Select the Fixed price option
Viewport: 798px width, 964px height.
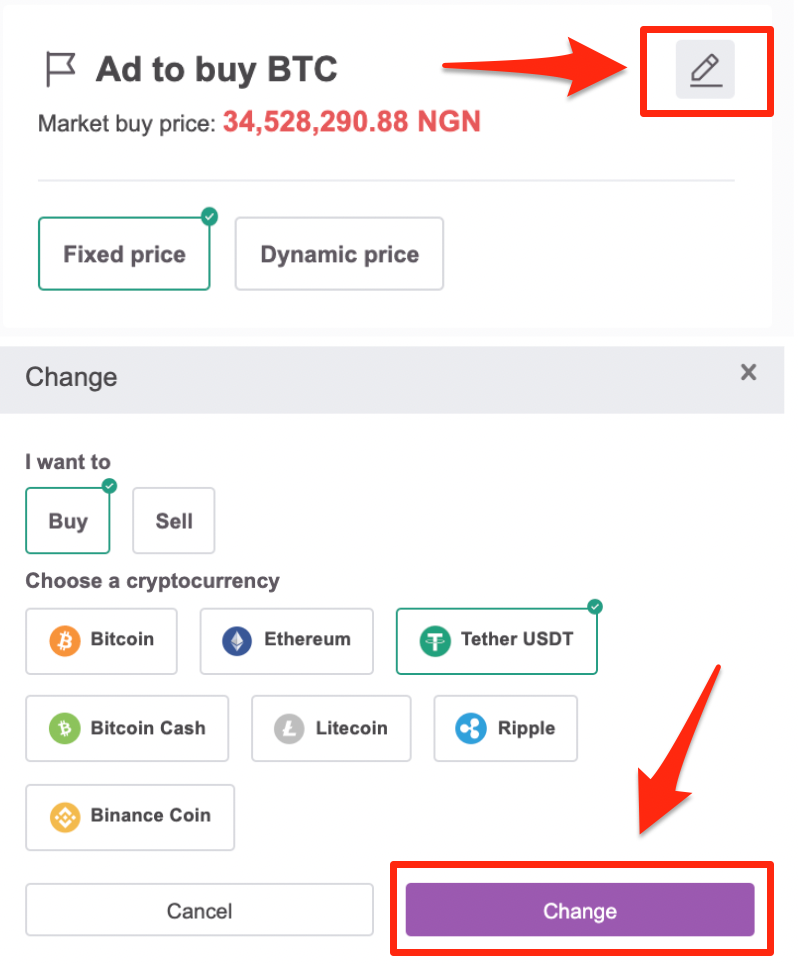tap(124, 253)
